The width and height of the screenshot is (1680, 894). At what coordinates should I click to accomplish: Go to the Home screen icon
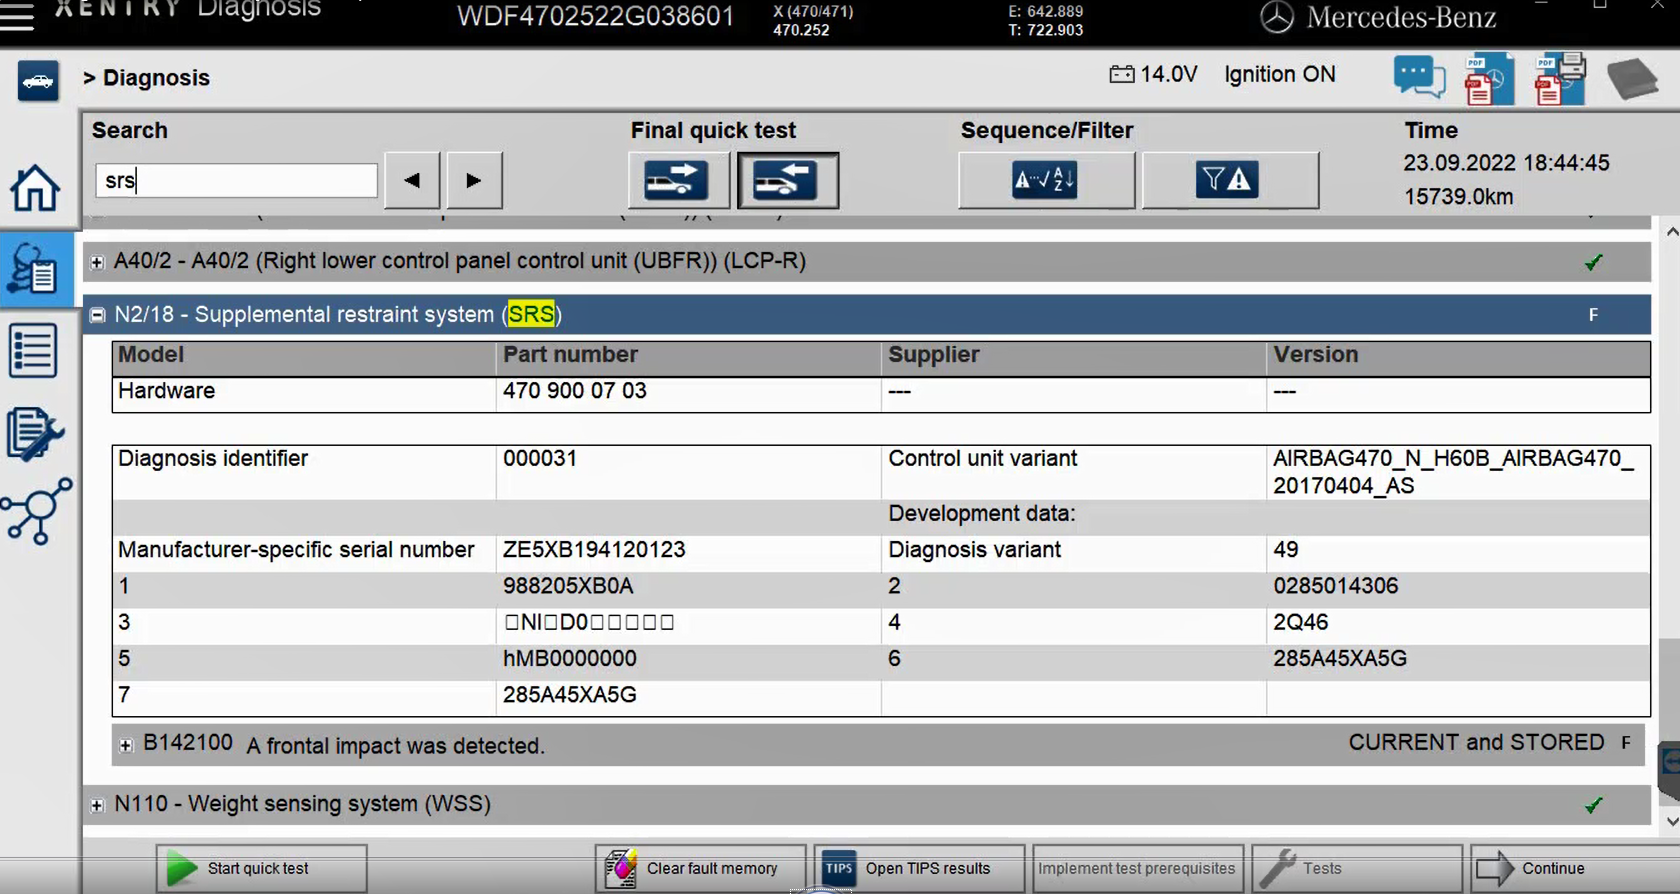pyautogui.click(x=35, y=188)
